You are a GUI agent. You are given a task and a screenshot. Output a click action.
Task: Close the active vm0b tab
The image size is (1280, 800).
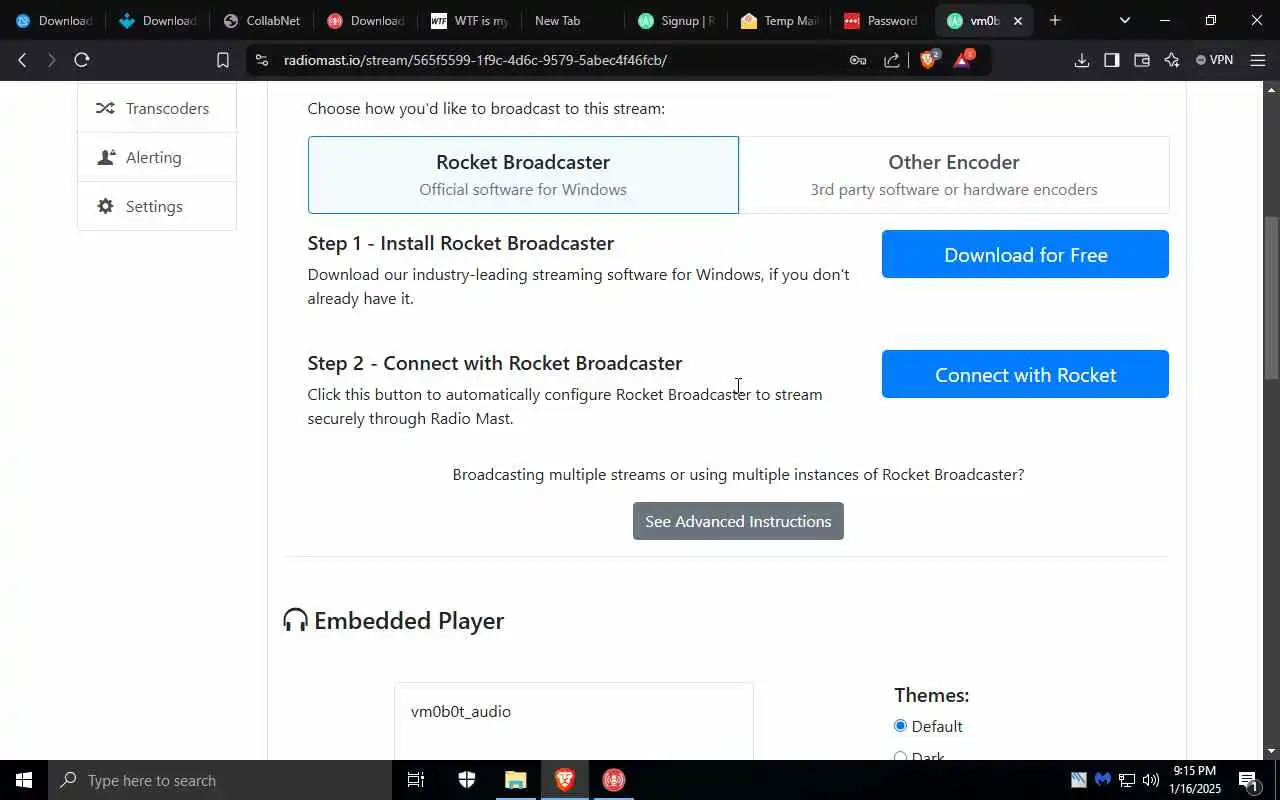[x=1018, y=20]
